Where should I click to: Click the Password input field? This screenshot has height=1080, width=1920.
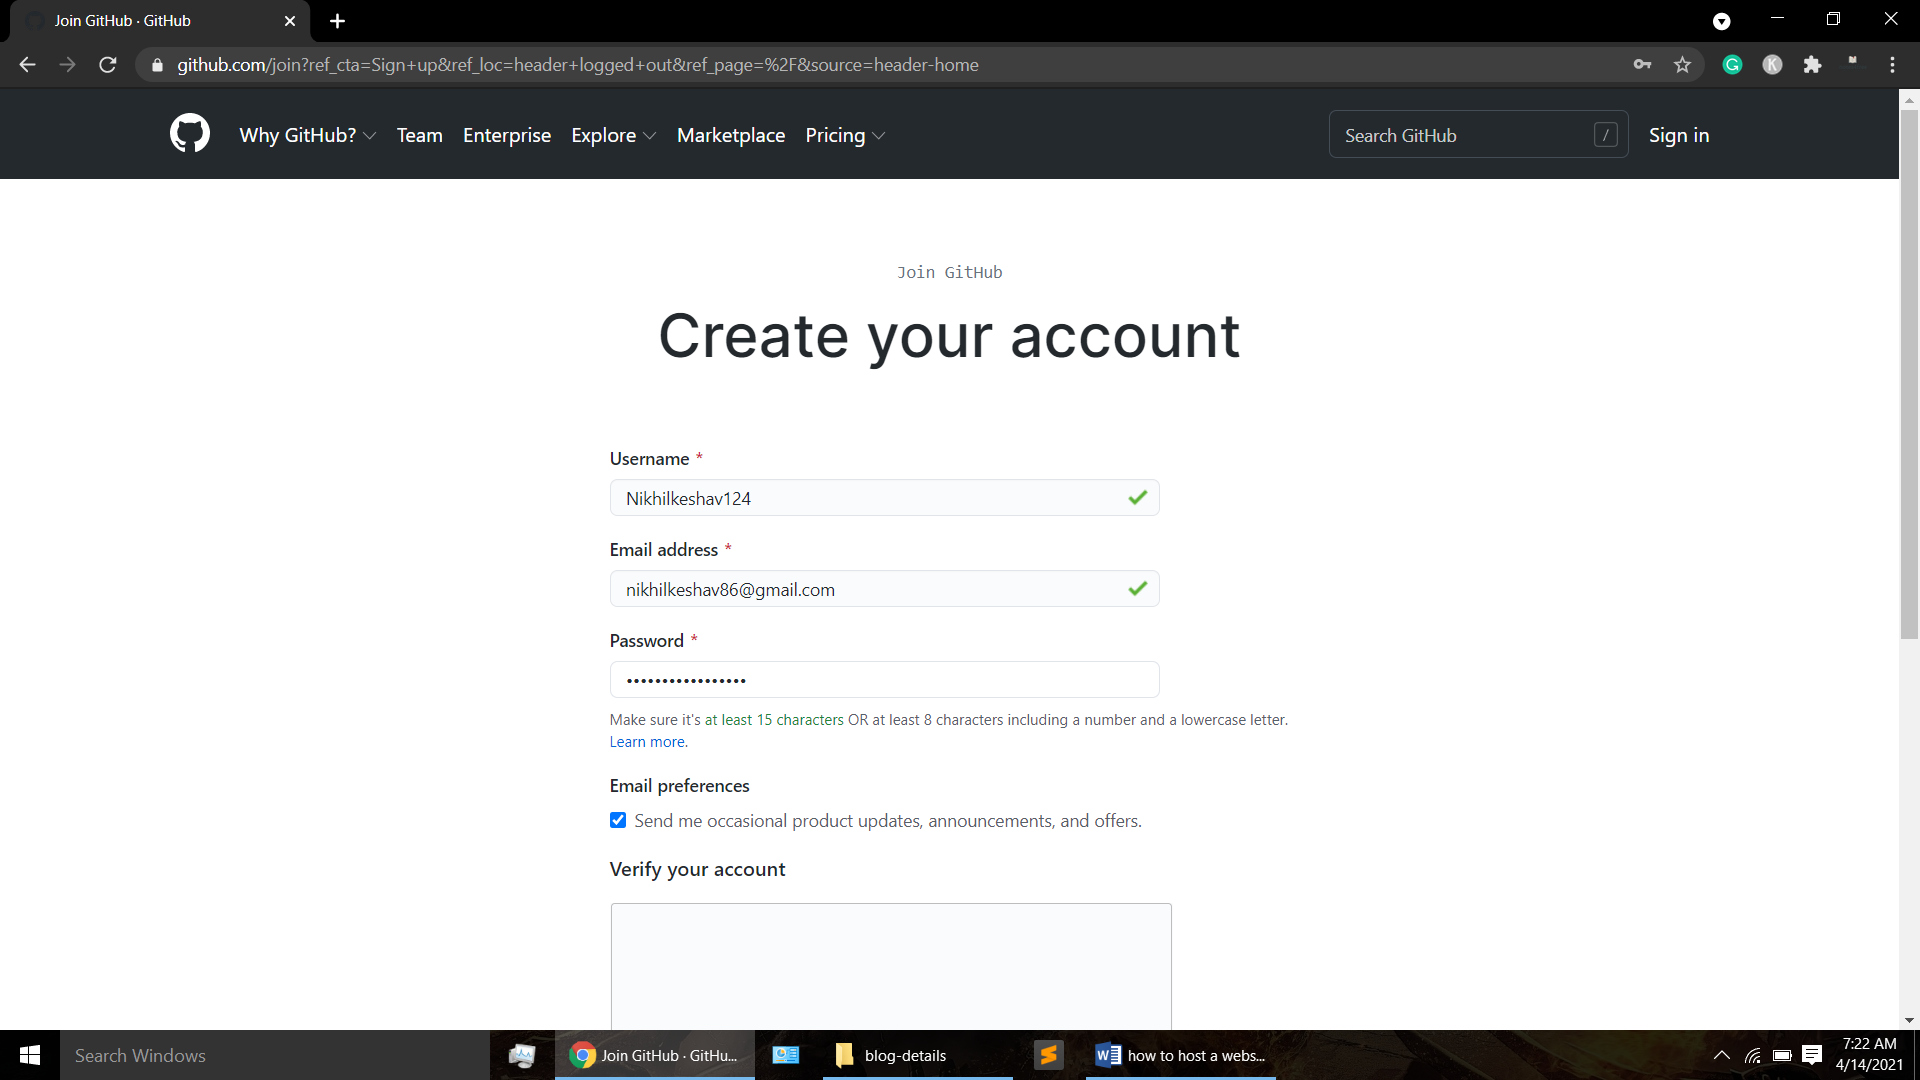(884, 680)
